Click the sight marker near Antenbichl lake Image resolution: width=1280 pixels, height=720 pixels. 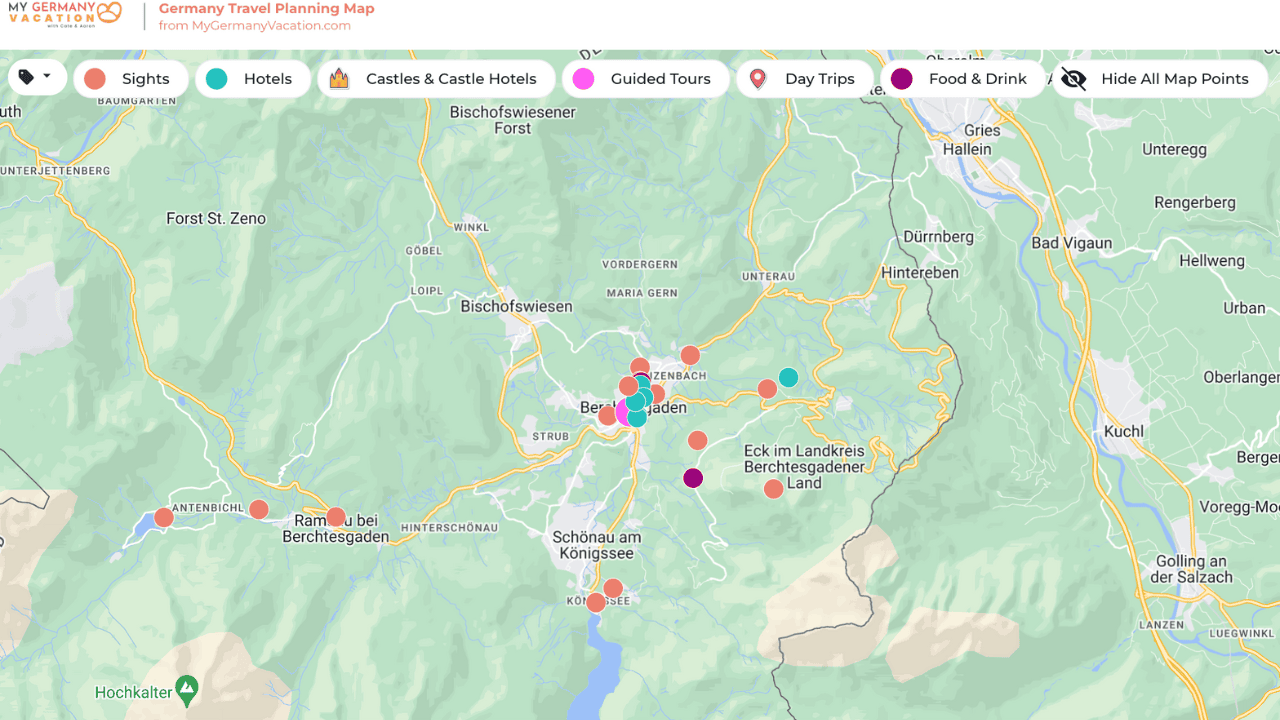[164, 518]
